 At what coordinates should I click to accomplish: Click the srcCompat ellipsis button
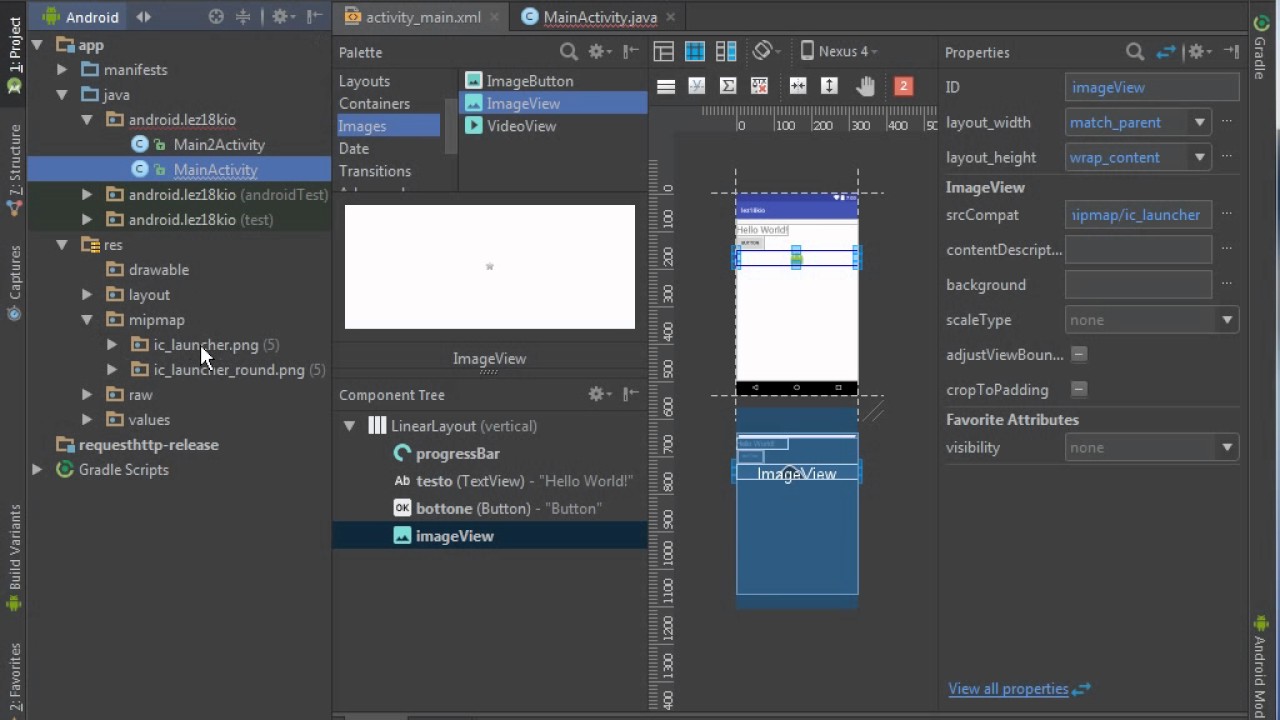1227,214
